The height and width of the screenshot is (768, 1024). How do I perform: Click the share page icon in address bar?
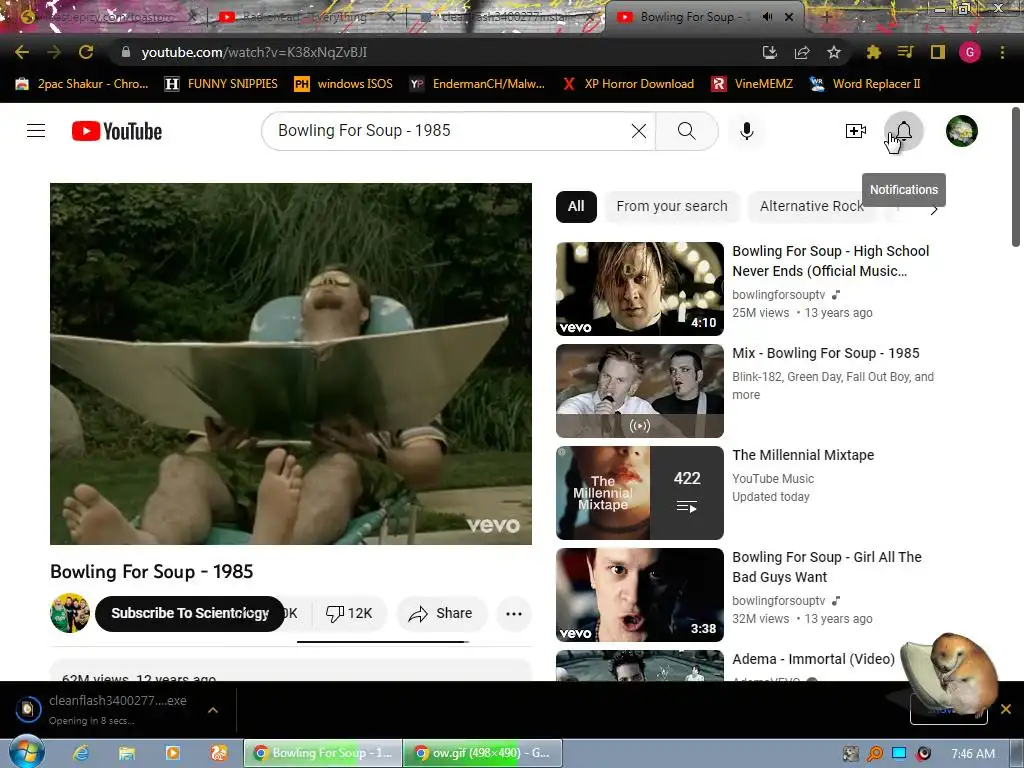802,53
